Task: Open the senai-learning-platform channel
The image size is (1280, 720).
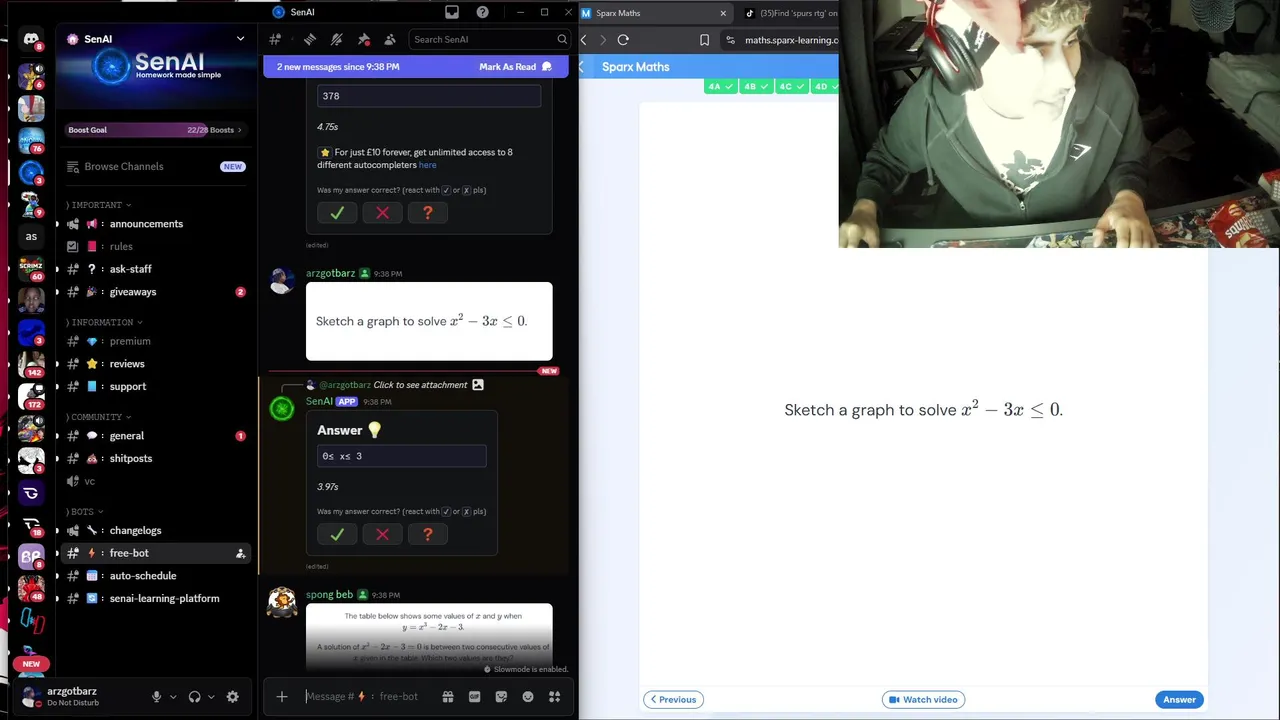Action: (164, 599)
